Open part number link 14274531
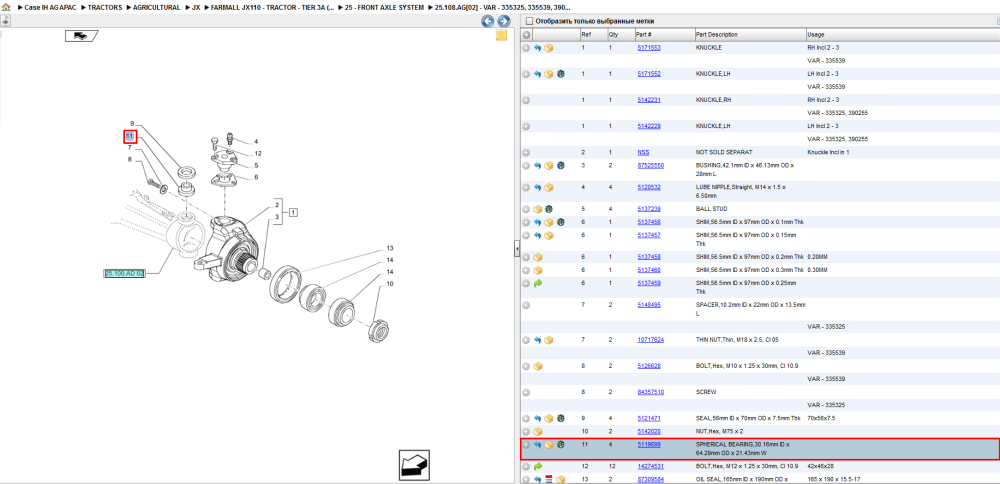The width and height of the screenshot is (1000, 484). [651, 466]
